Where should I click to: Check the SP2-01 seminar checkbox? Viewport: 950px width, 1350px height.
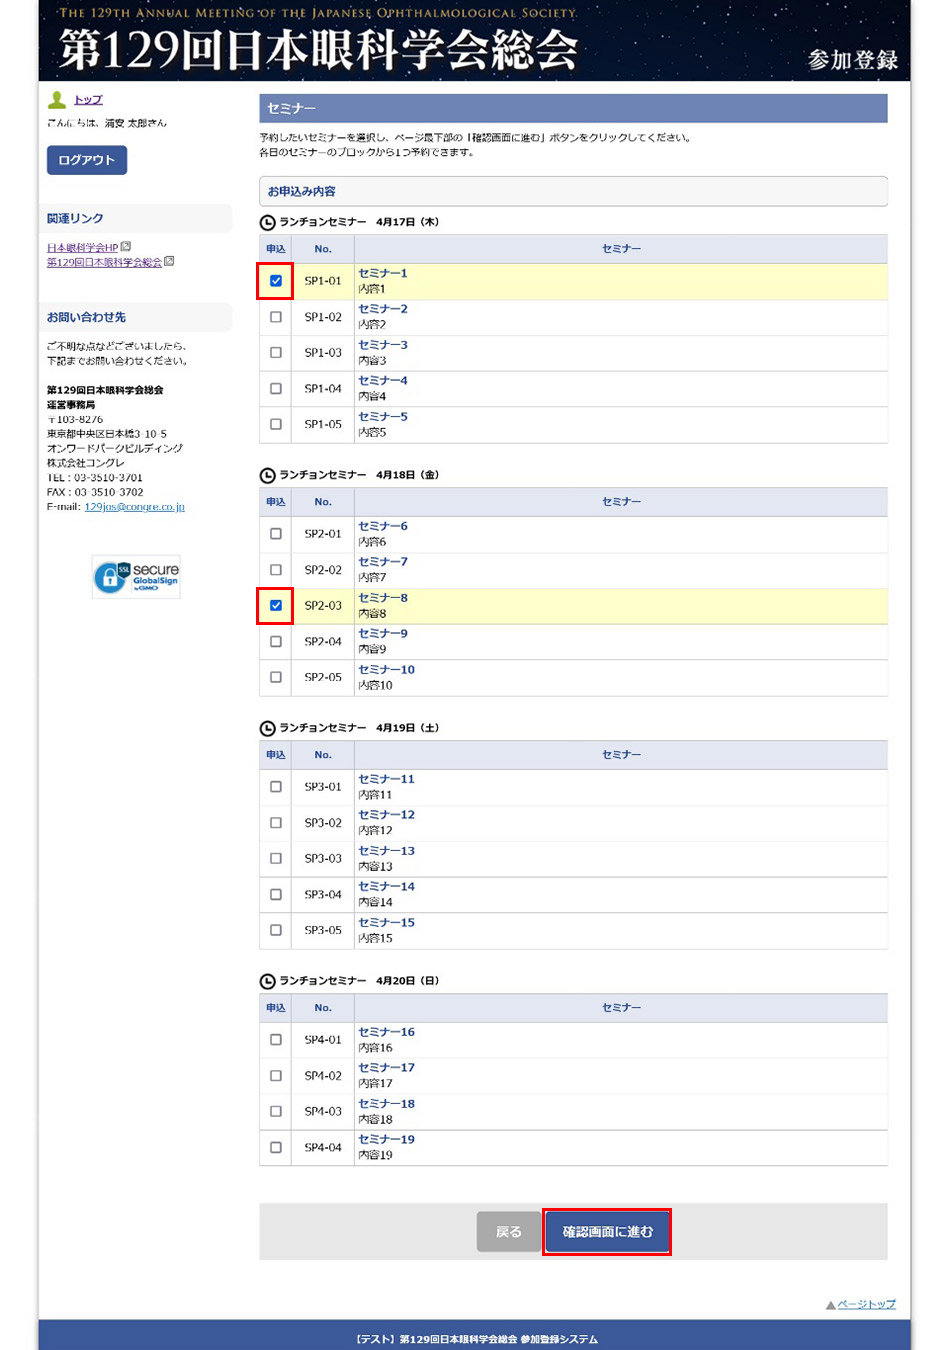(276, 534)
